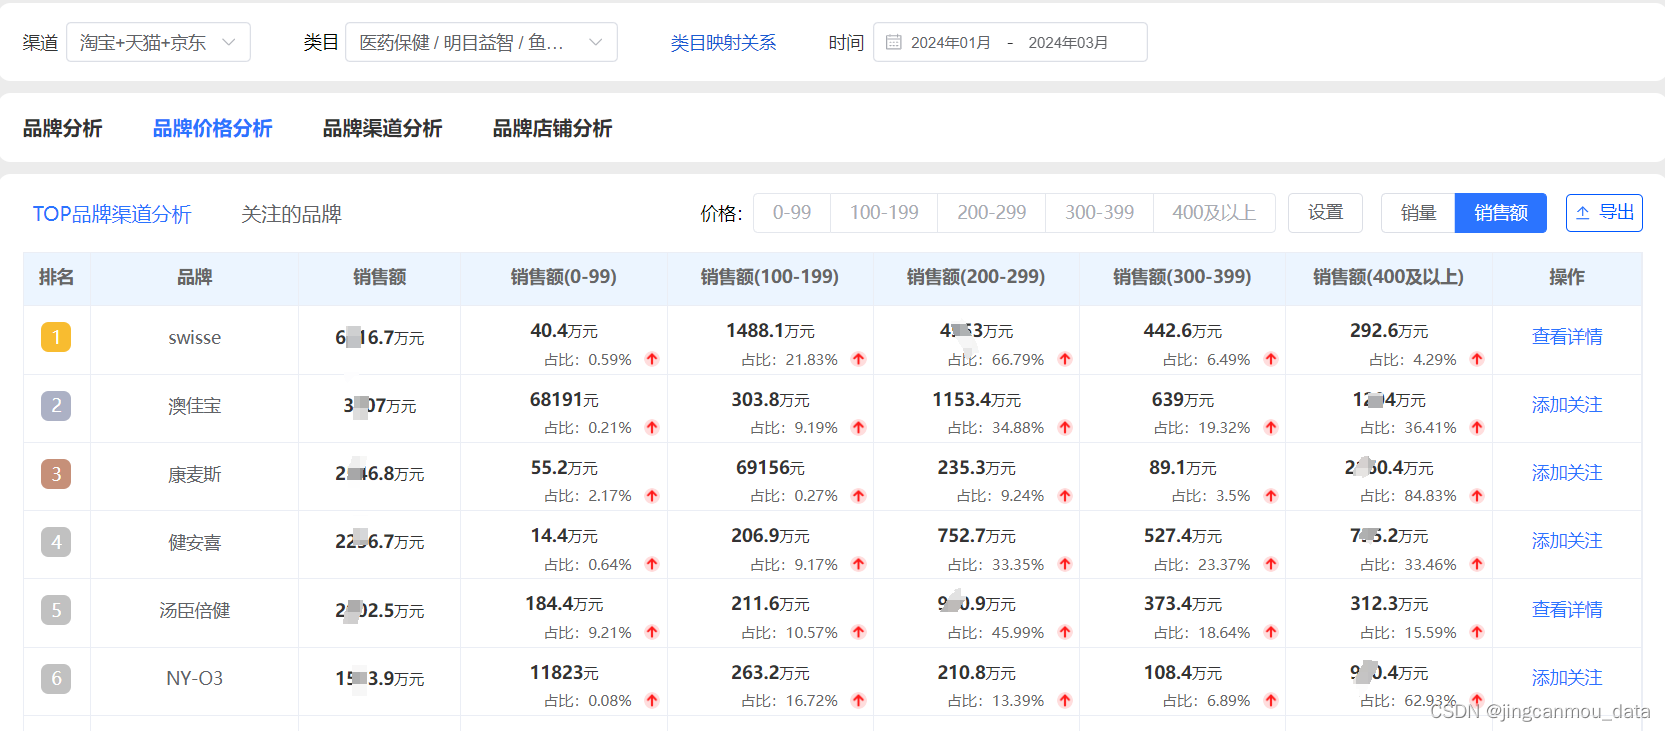The image size is (1665, 731).
Task: Switch to 品牌价格分析 tab
Action: click(212, 128)
